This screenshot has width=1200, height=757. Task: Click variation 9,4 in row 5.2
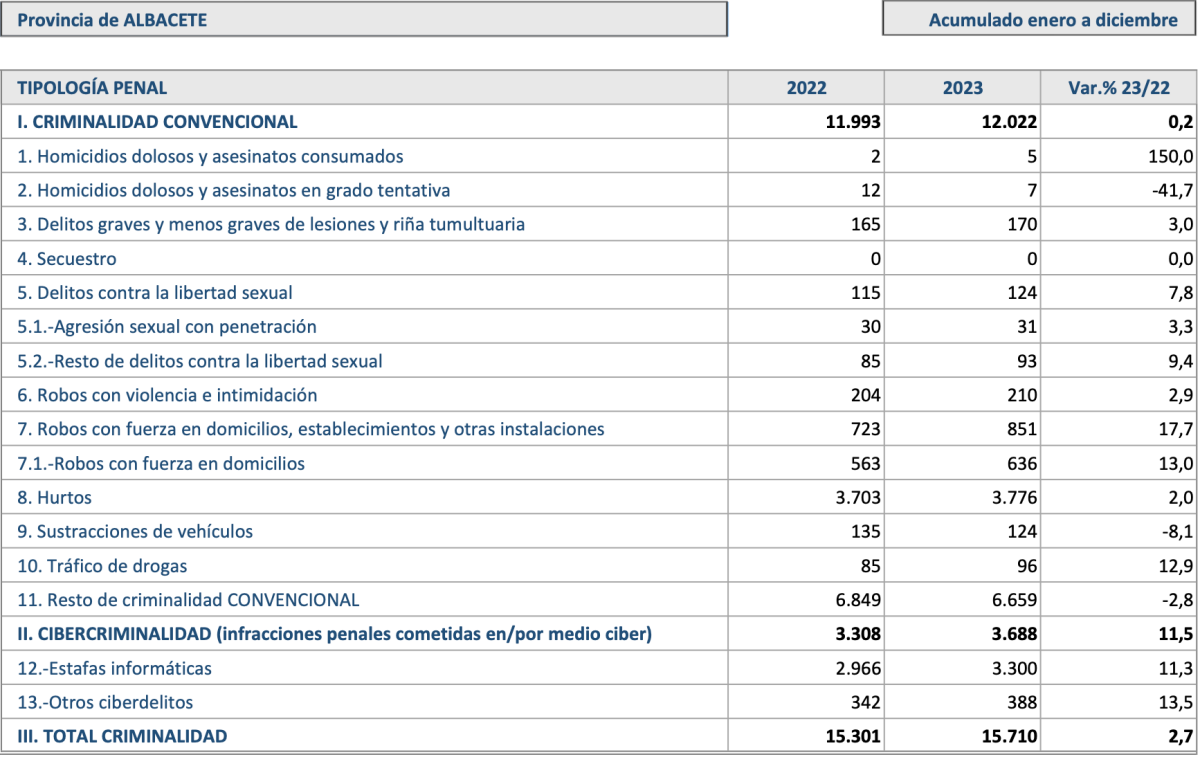coord(1181,360)
